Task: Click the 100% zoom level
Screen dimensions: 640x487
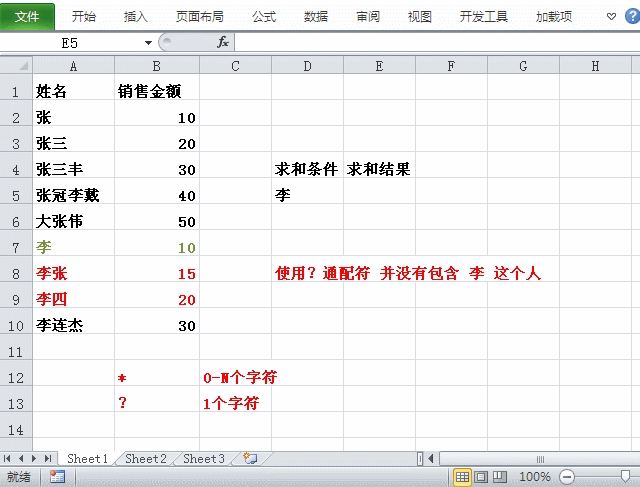Action: (535, 476)
